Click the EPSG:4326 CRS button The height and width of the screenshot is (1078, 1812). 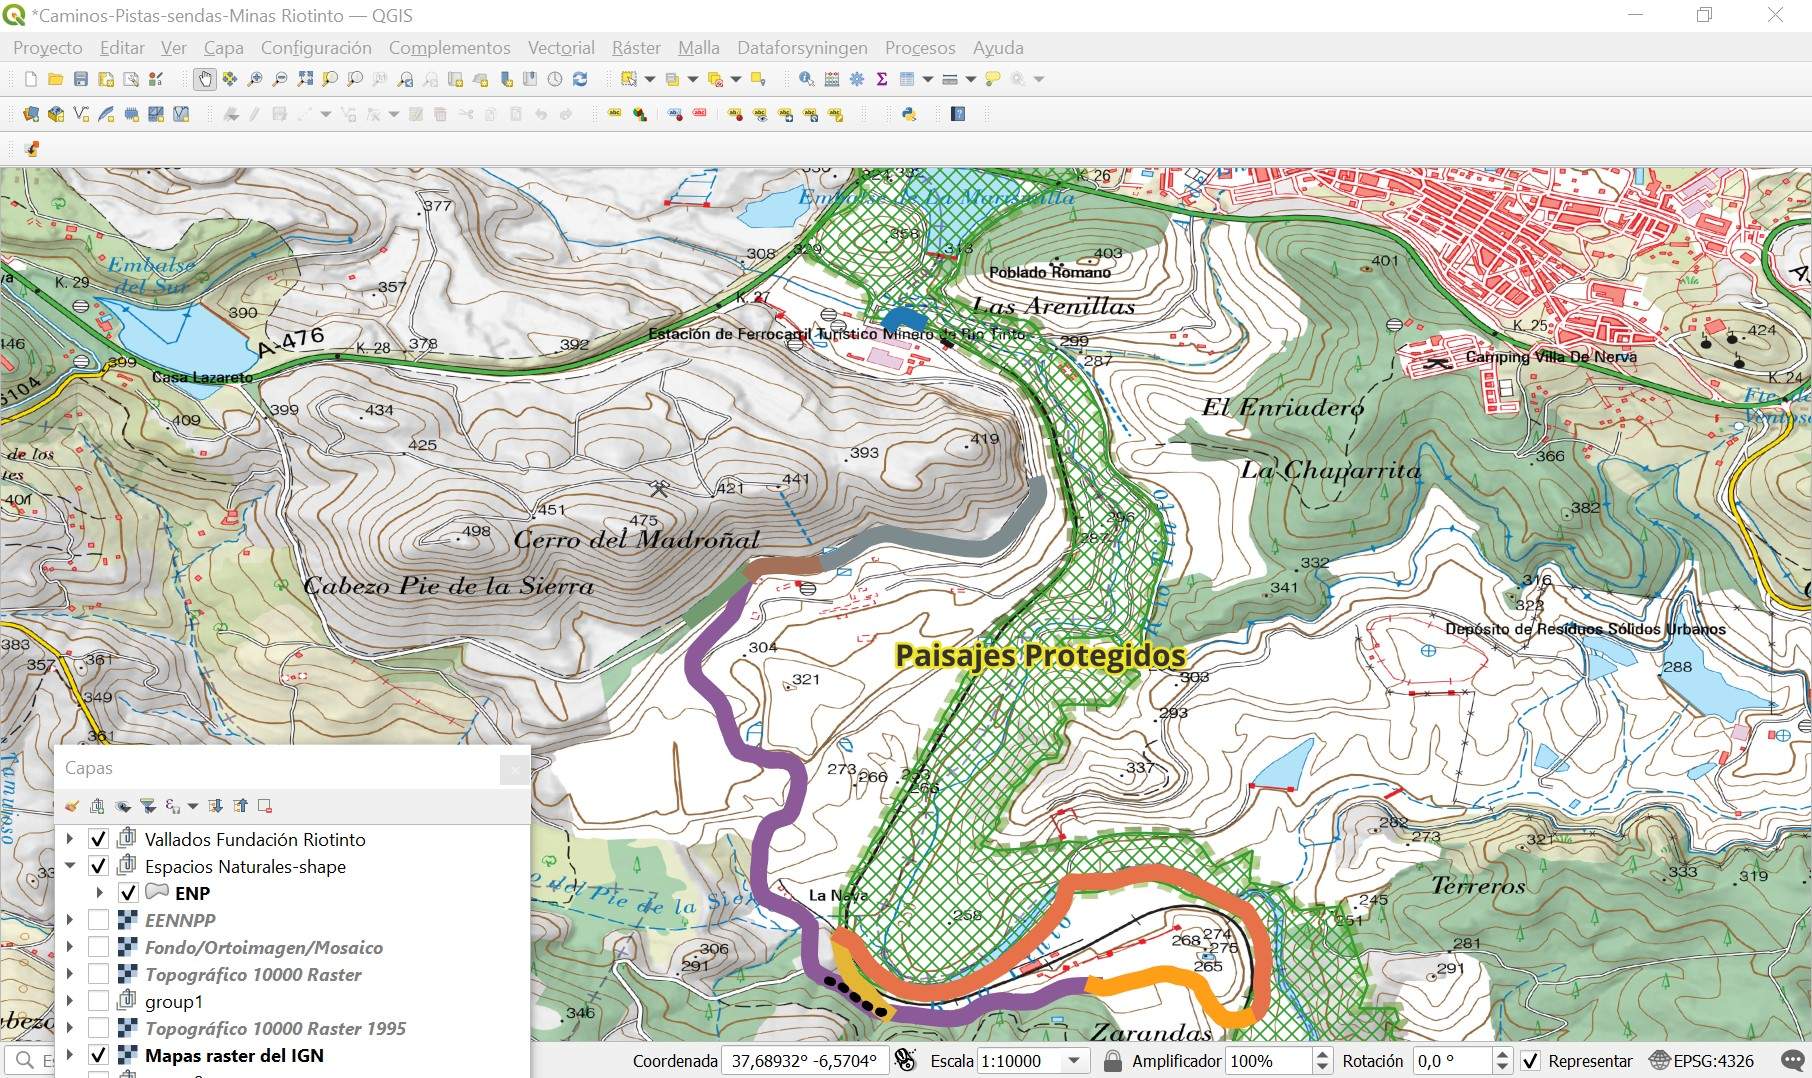(x=1702, y=1061)
